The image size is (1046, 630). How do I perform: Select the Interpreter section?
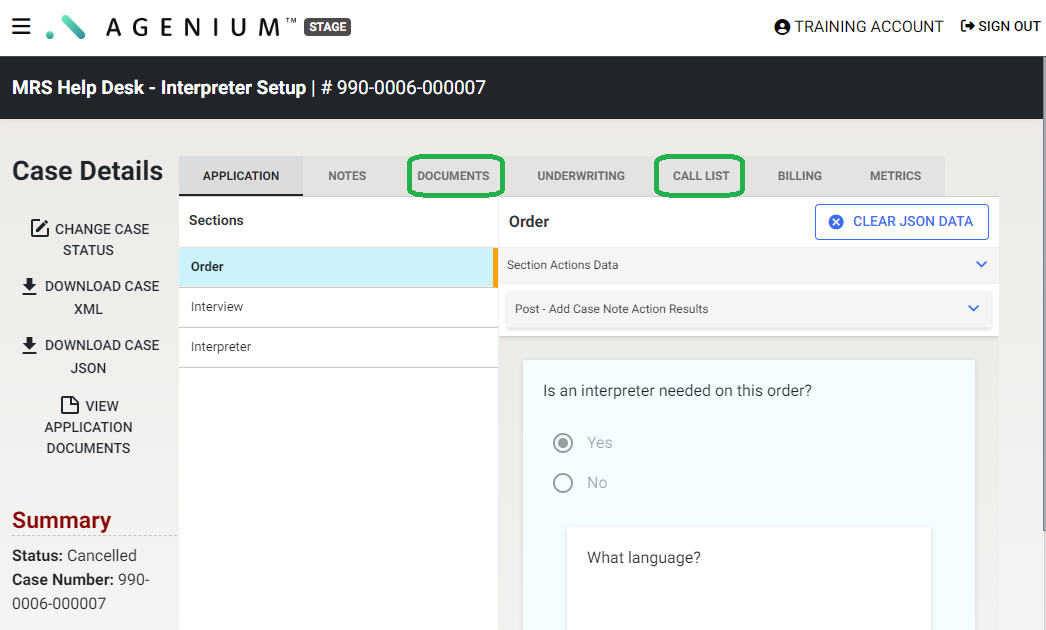tap(338, 347)
